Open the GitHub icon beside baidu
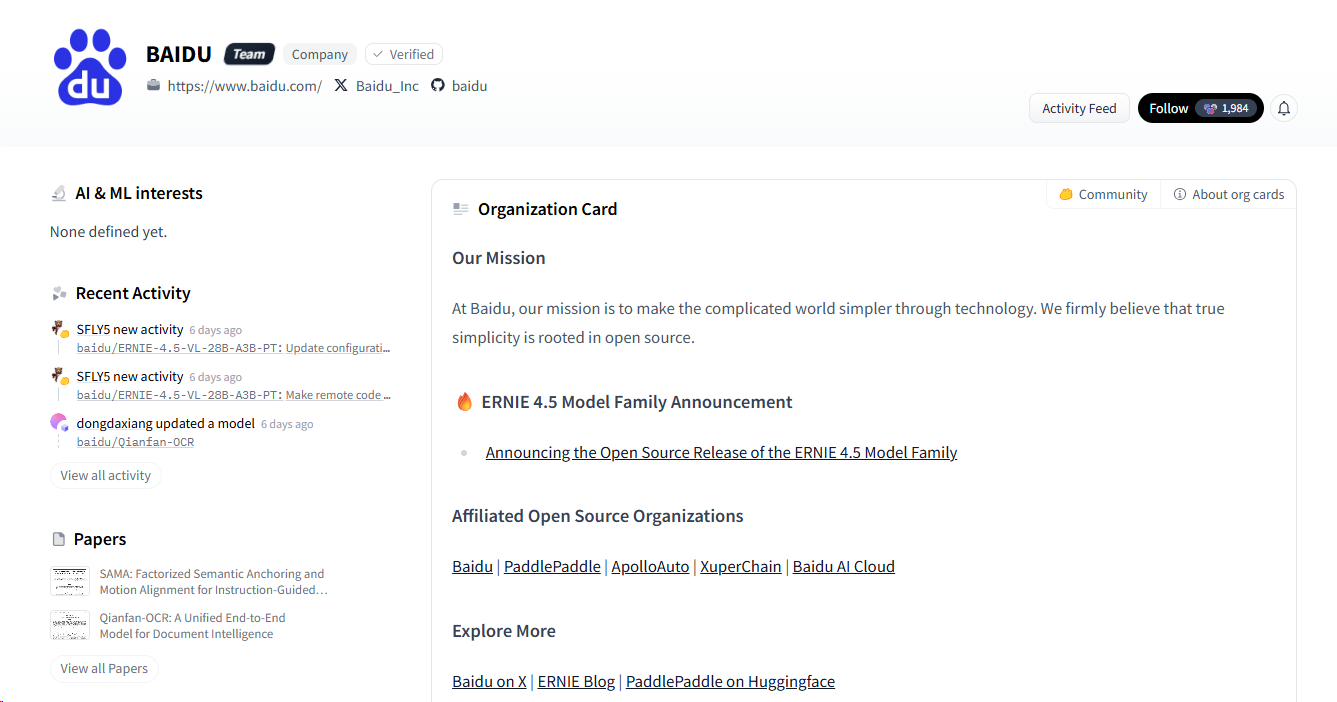The image size is (1337, 702). click(437, 86)
